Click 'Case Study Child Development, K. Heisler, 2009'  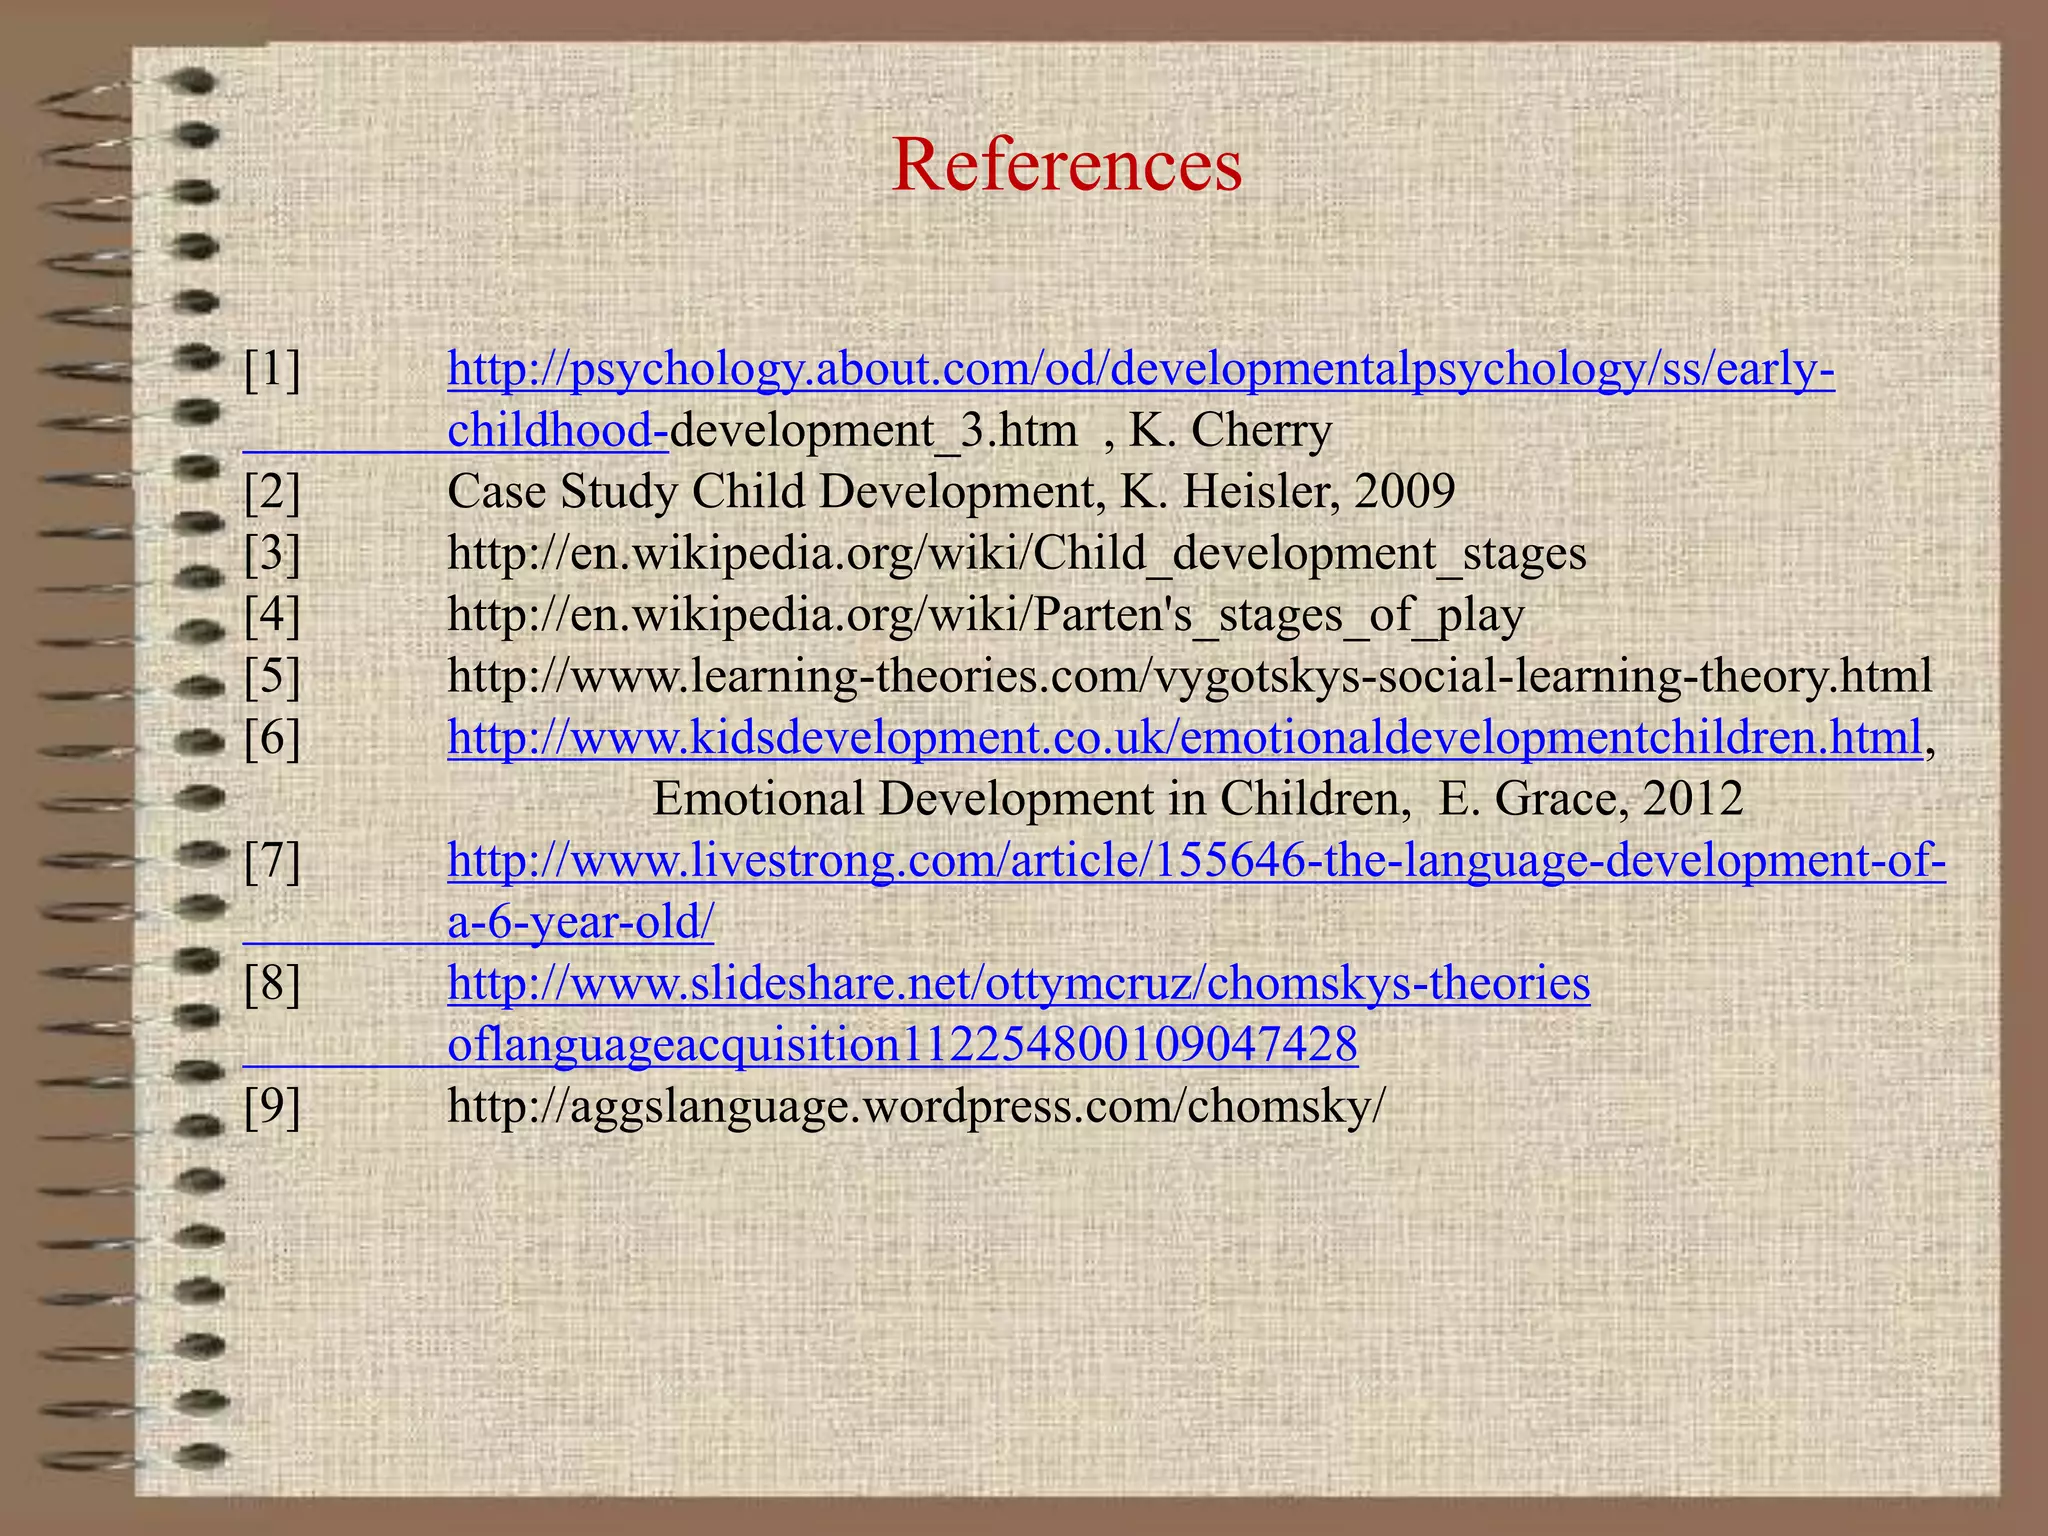pos(951,493)
